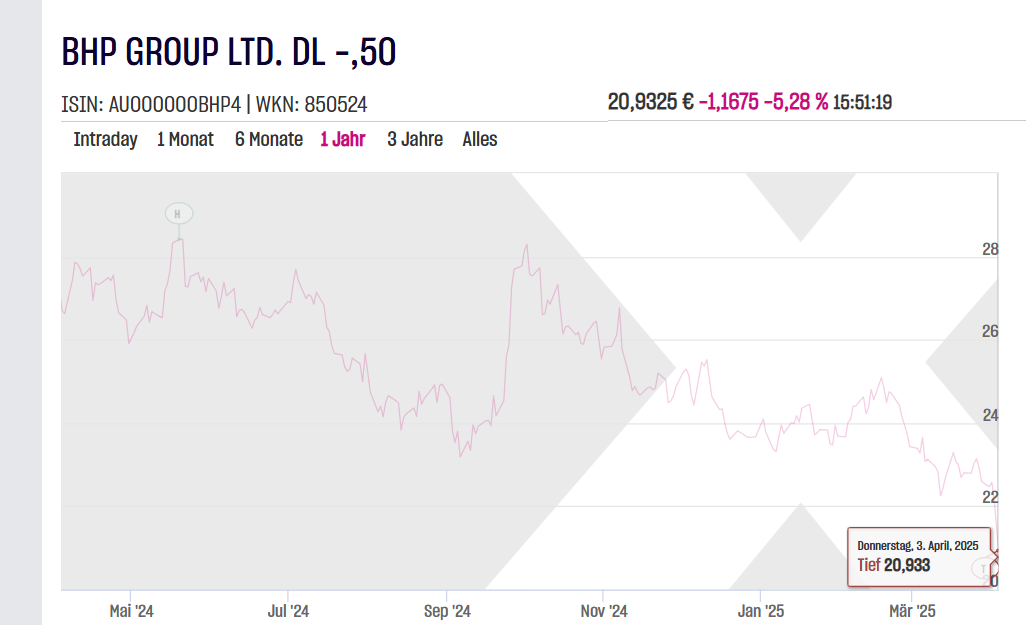The width and height of the screenshot is (1026, 625).
Task: Select the 1 Monat time range
Action: pos(185,140)
